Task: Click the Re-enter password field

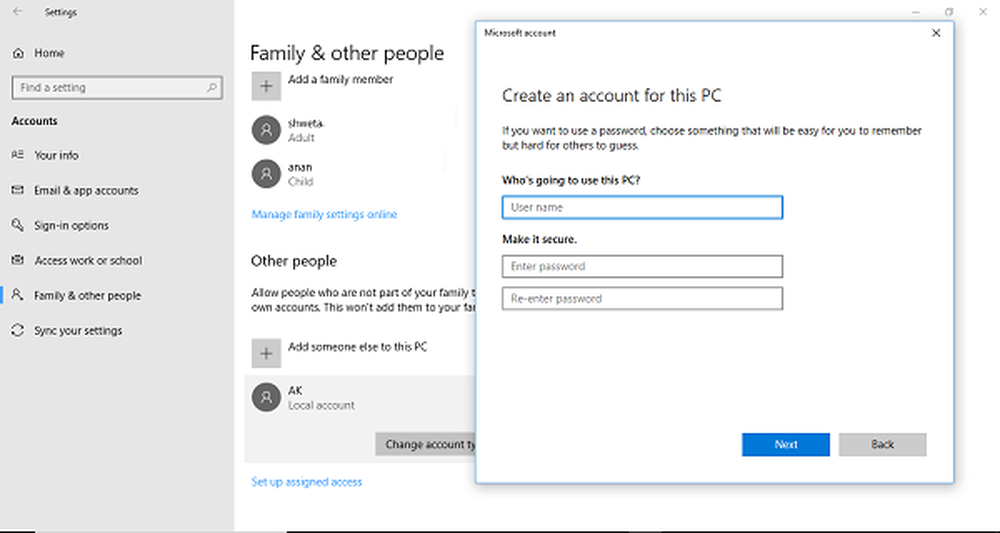Action: (x=642, y=299)
